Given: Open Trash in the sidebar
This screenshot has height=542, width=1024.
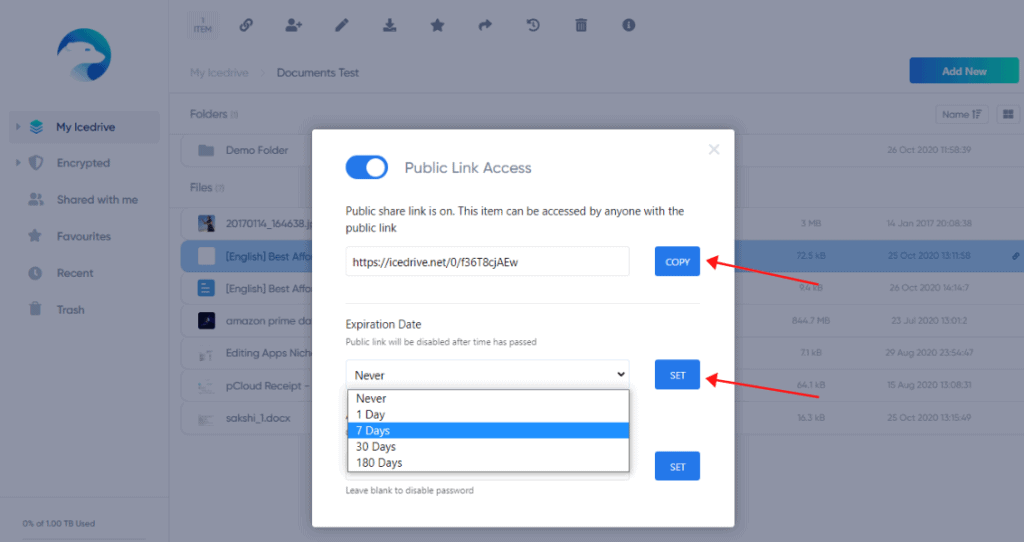Looking at the screenshot, I should pyautogui.click(x=70, y=310).
